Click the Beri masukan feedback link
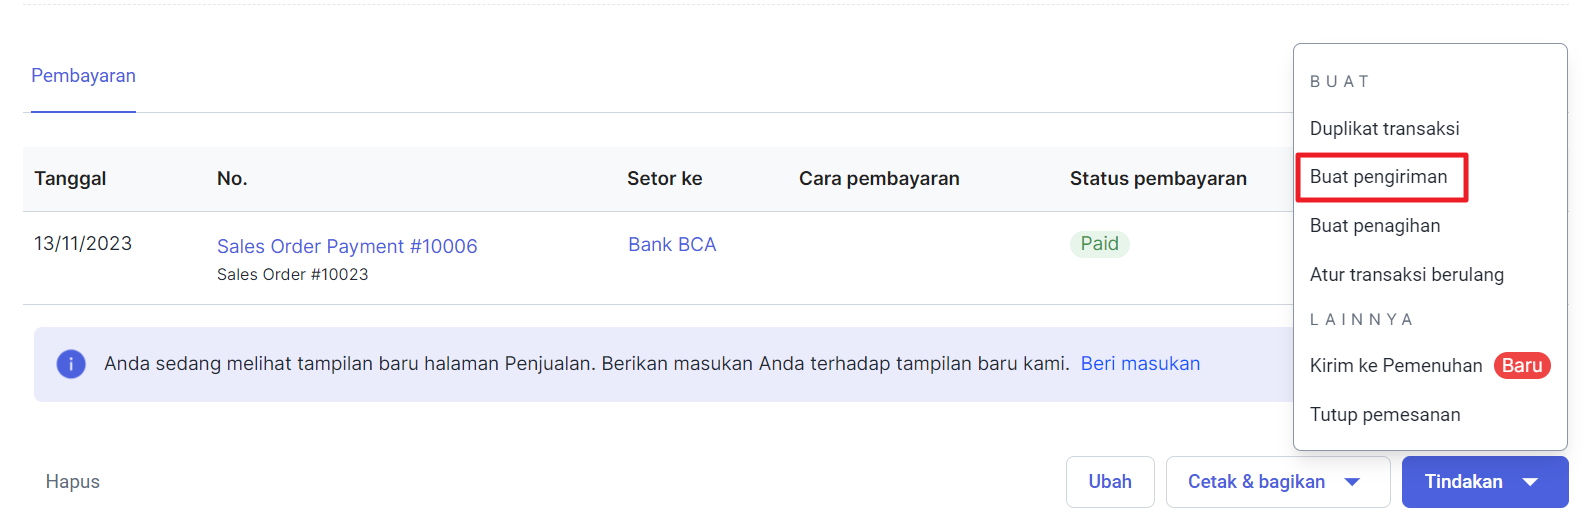Viewport: 1584px width, 531px height. [x=1140, y=364]
